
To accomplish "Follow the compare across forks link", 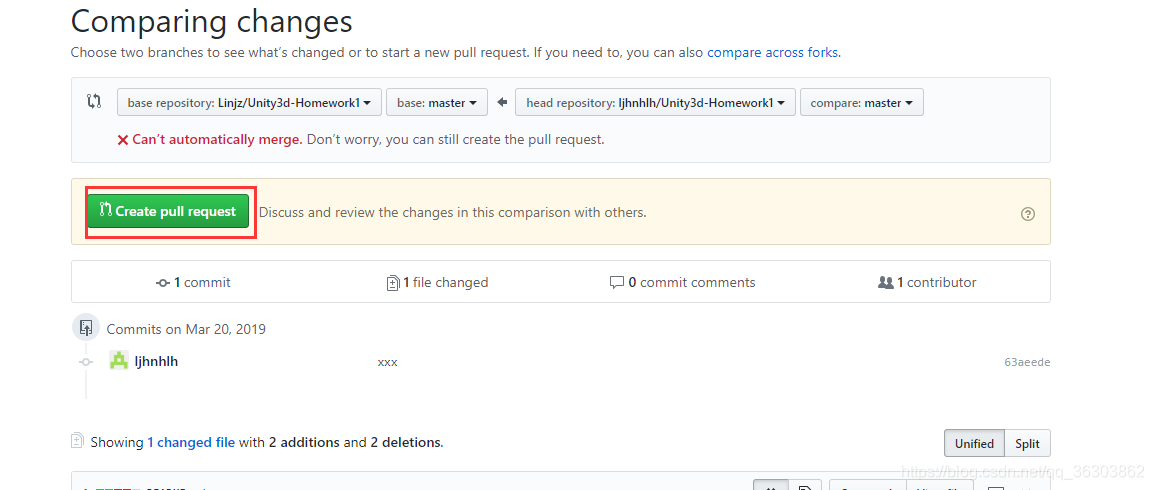I will [772, 53].
